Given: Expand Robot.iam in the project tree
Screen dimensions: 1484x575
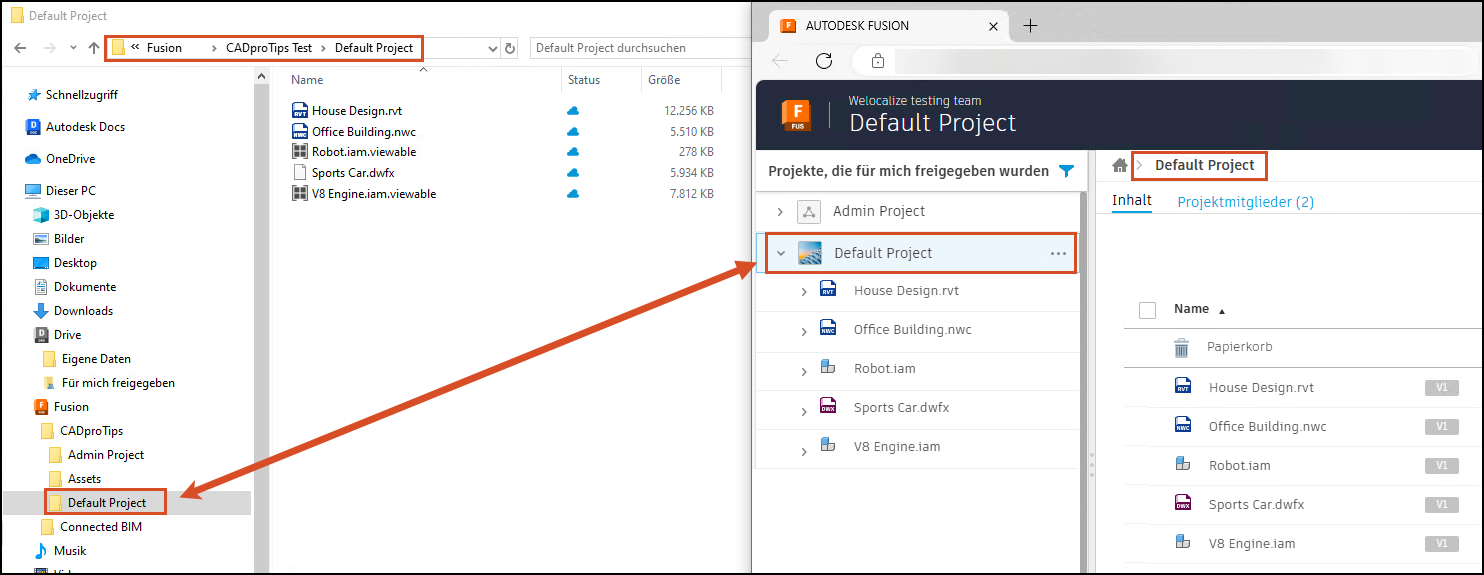Looking at the screenshot, I should (x=804, y=371).
